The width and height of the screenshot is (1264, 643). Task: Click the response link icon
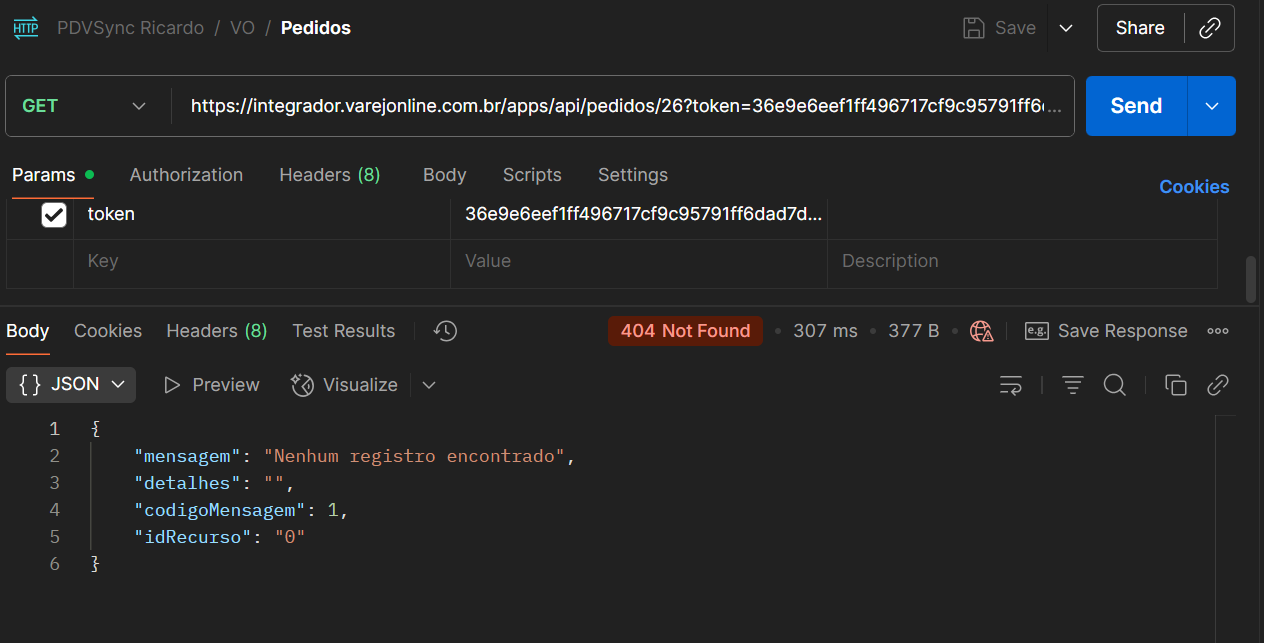pos(1217,385)
